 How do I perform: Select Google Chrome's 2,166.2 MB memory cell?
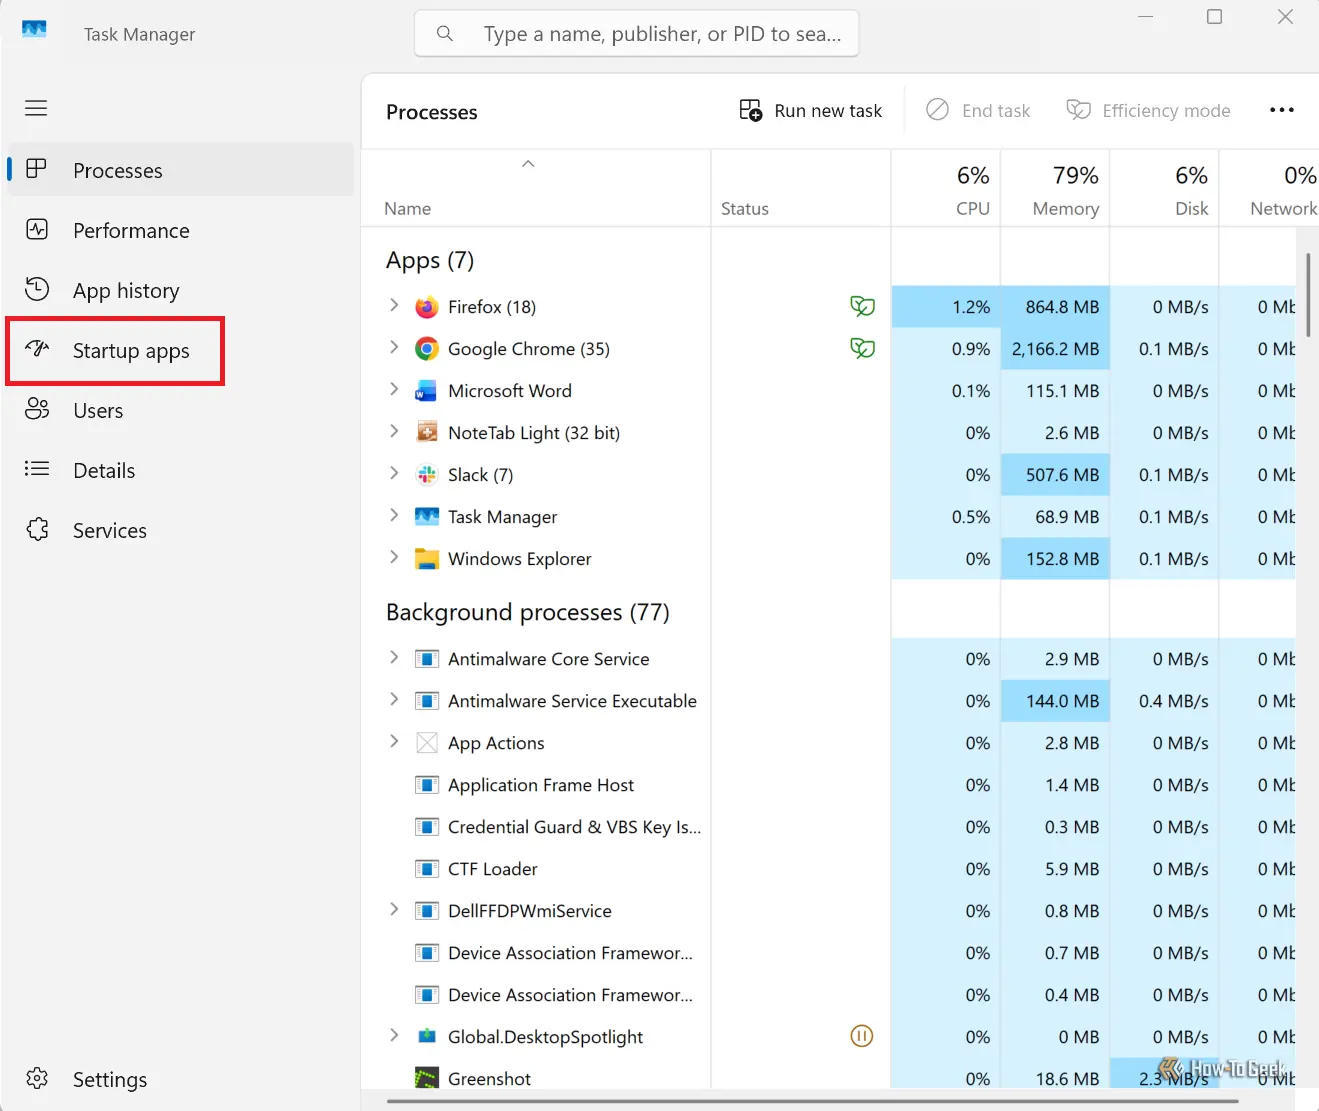pos(1055,349)
